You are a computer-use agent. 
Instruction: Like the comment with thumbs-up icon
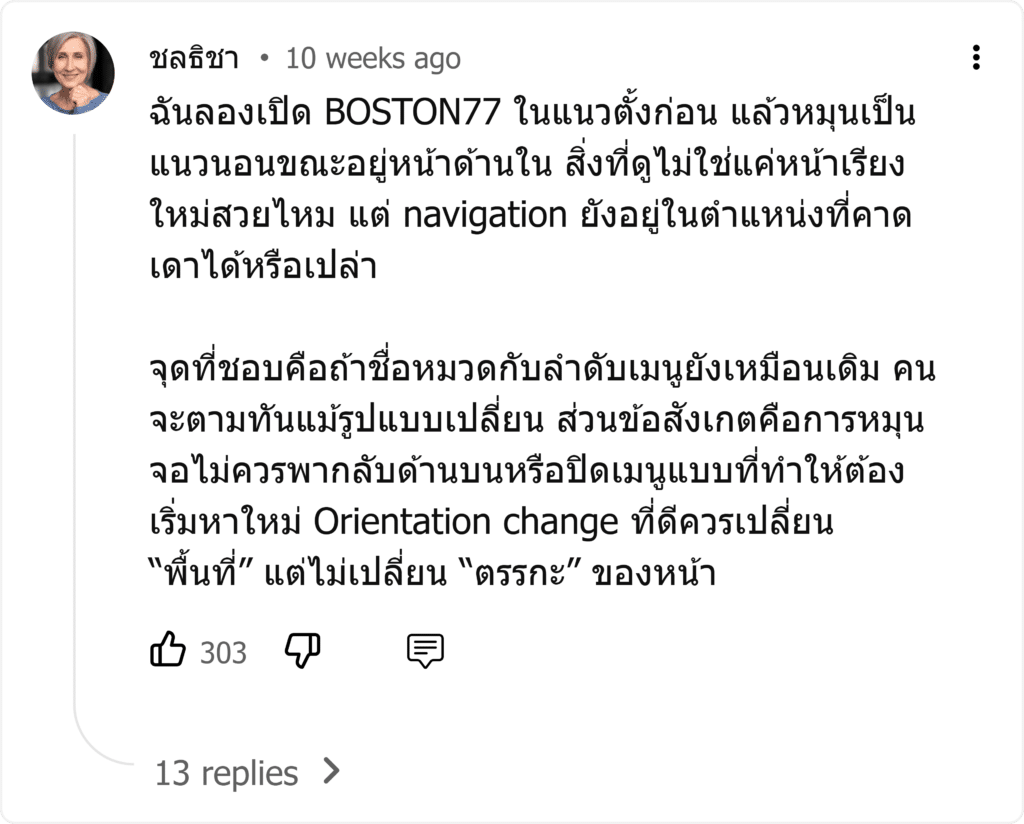point(168,649)
